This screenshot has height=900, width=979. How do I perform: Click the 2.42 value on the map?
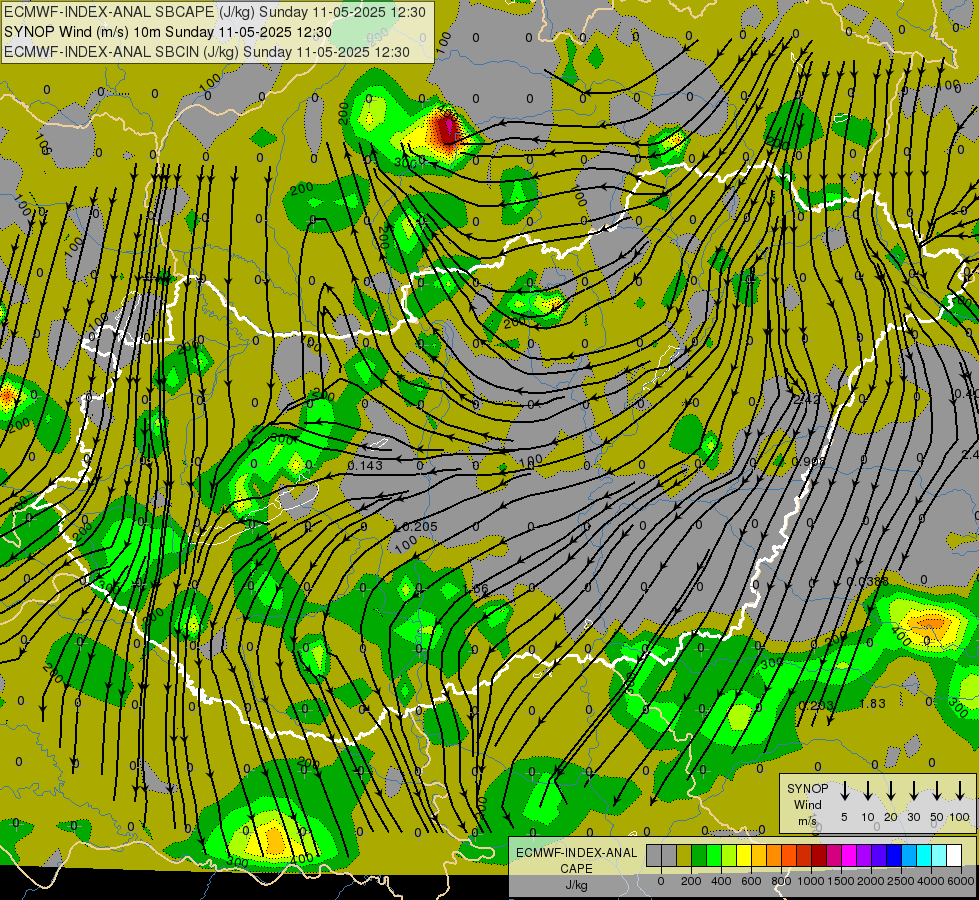pyautogui.click(x=807, y=399)
